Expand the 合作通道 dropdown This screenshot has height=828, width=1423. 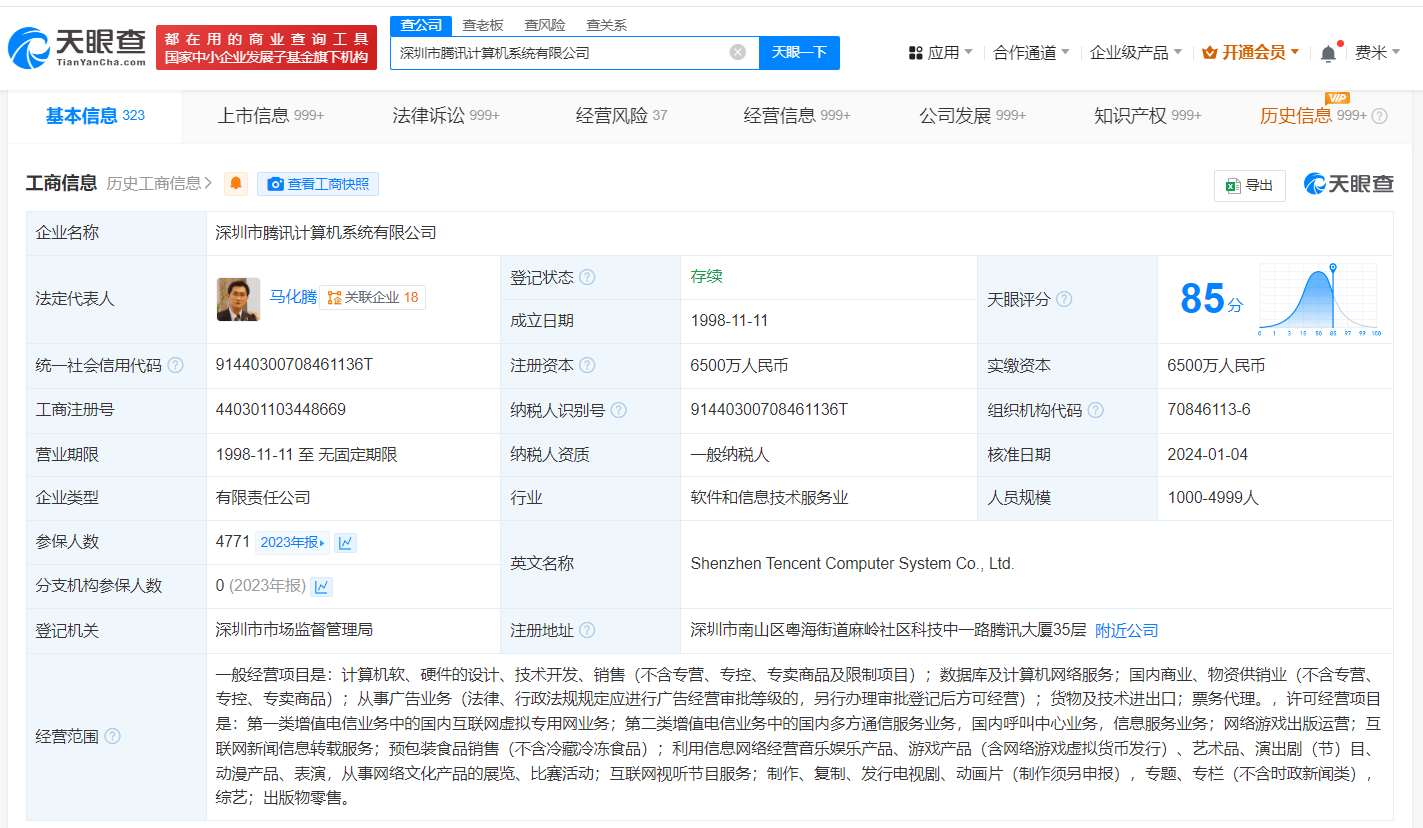point(1031,53)
